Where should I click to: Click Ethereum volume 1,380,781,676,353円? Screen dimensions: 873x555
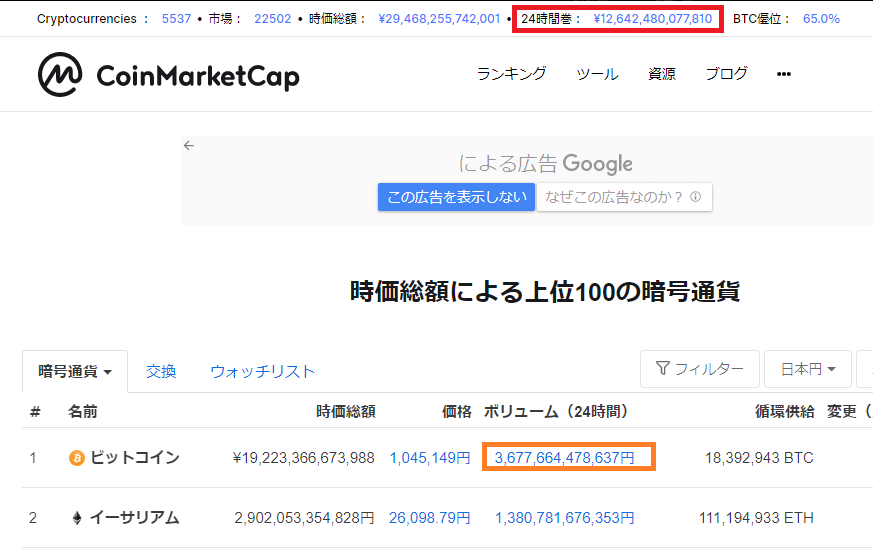click(x=565, y=518)
